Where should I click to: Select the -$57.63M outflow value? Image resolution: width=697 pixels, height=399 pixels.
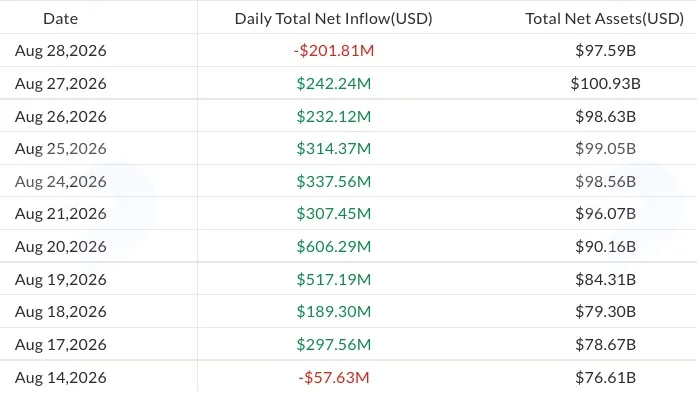pyautogui.click(x=333, y=378)
